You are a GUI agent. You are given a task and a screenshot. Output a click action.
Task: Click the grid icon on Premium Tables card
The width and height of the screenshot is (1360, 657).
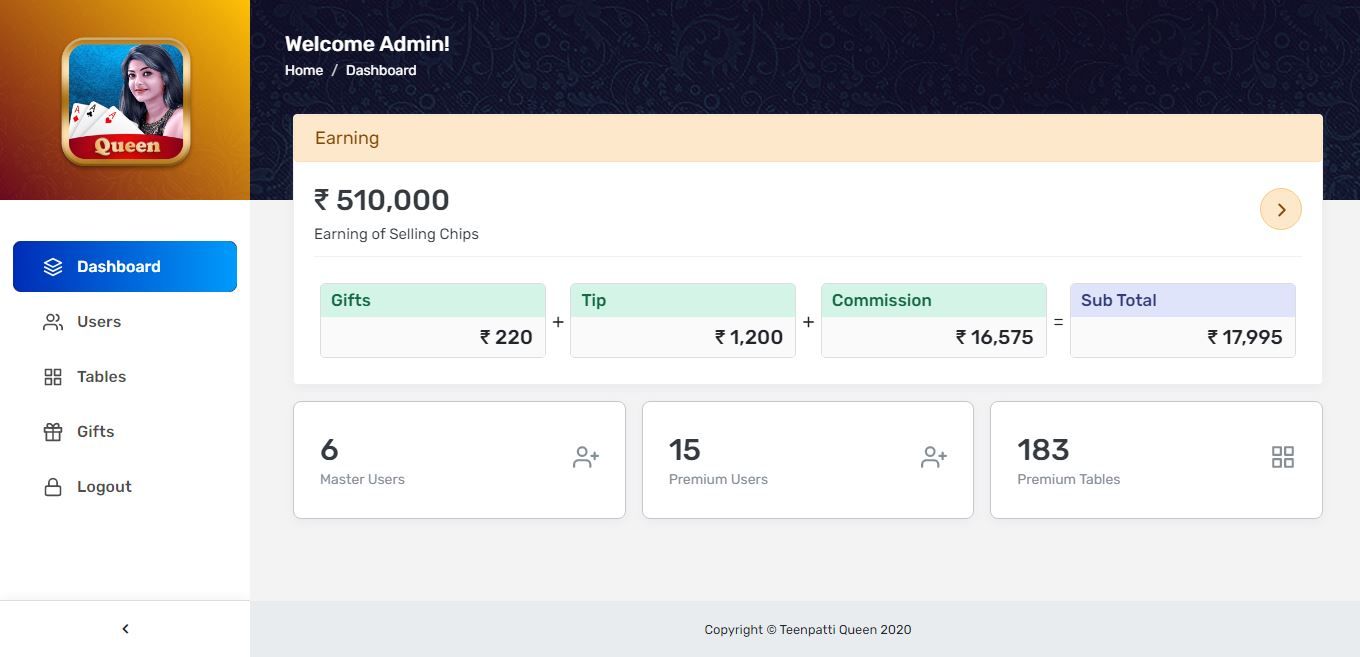click(1283, 457)
